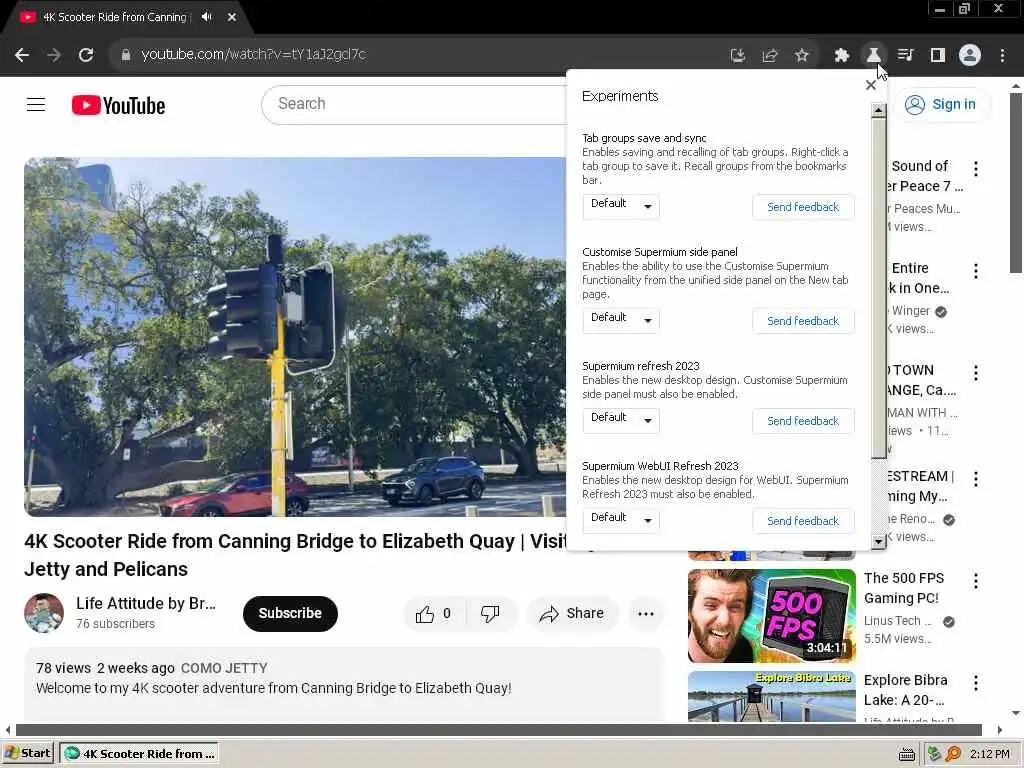The image size is (1024, 768).
Task: Close the 4K Scooter Ride tab
Action: tap(232, 17)
